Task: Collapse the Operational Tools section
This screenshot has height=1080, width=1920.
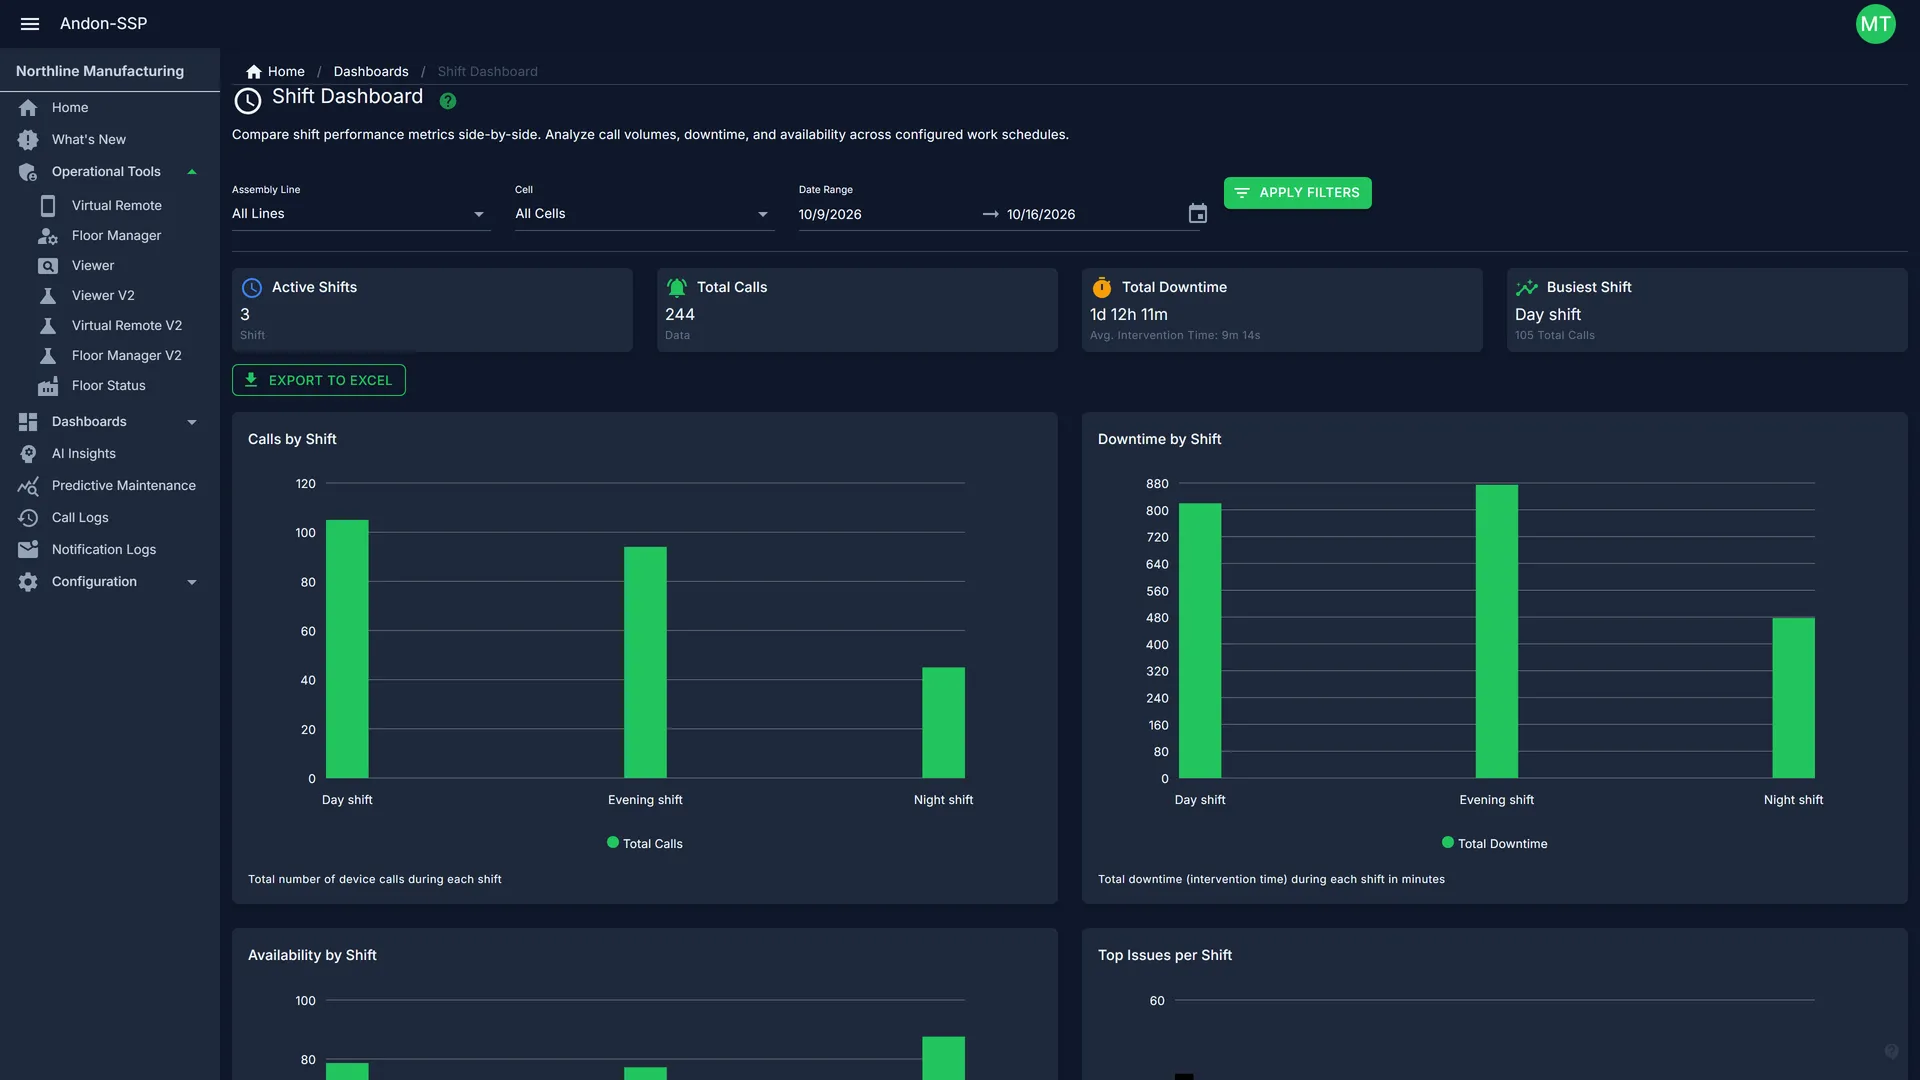Action: point(192,172)
